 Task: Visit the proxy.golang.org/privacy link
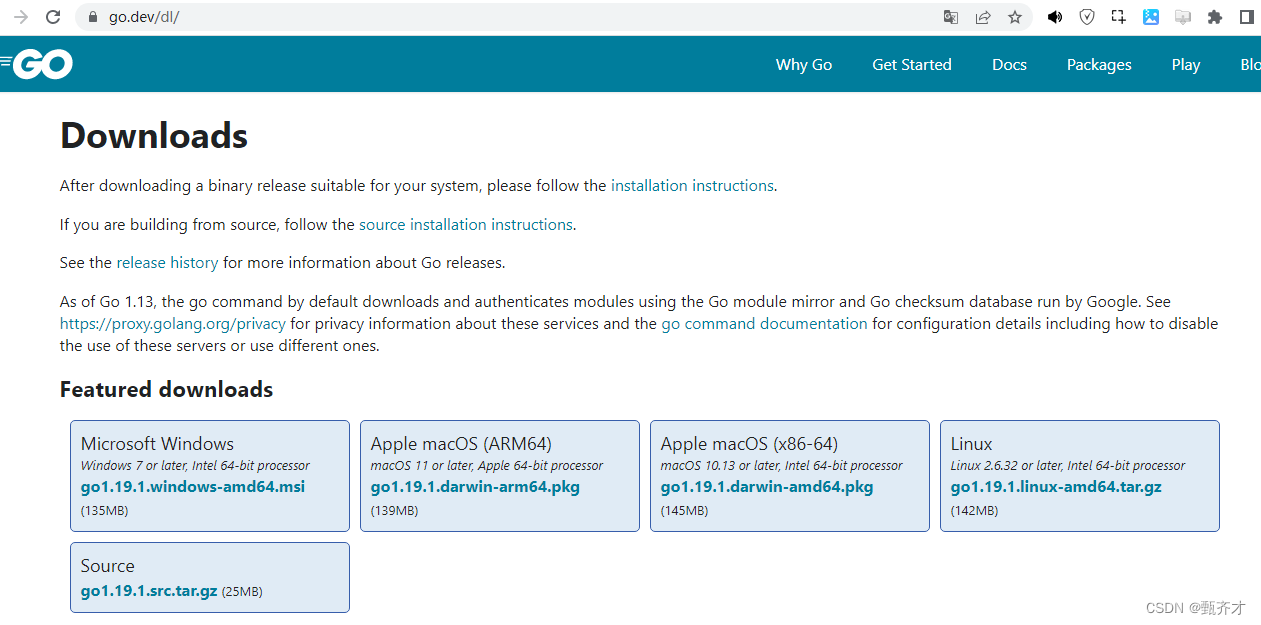pos(173,324)
